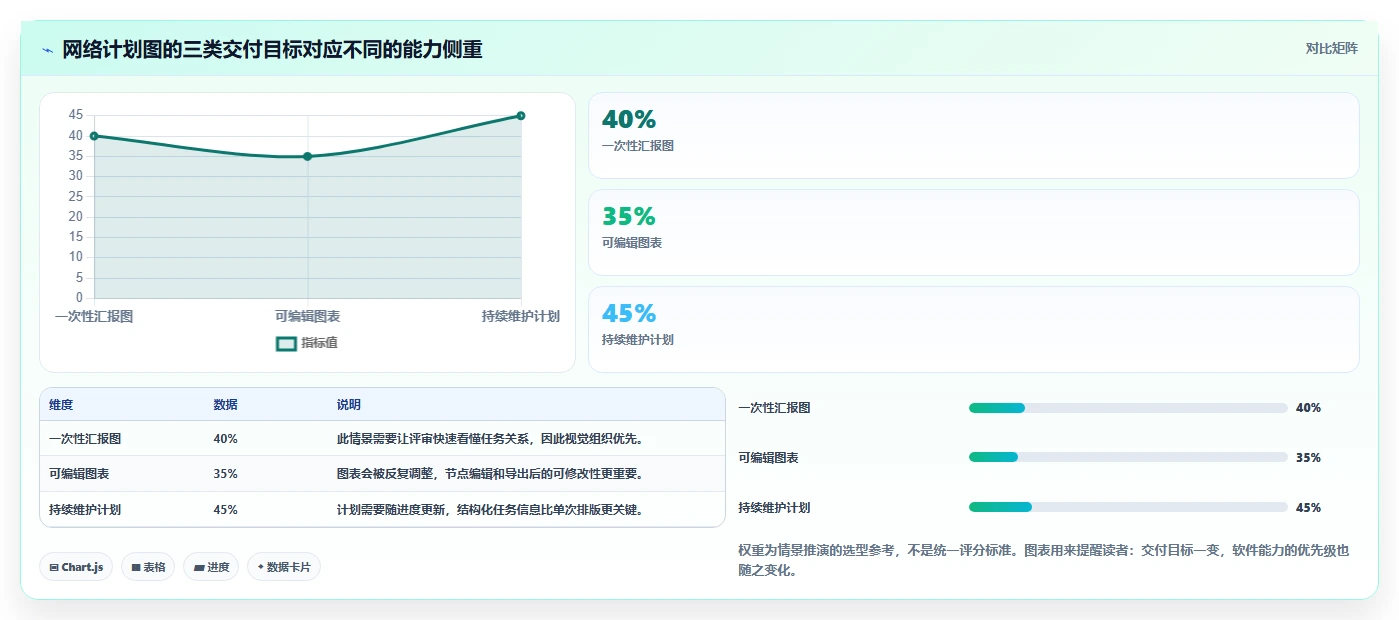Click the 45% cell in the table

pos(225,510)
